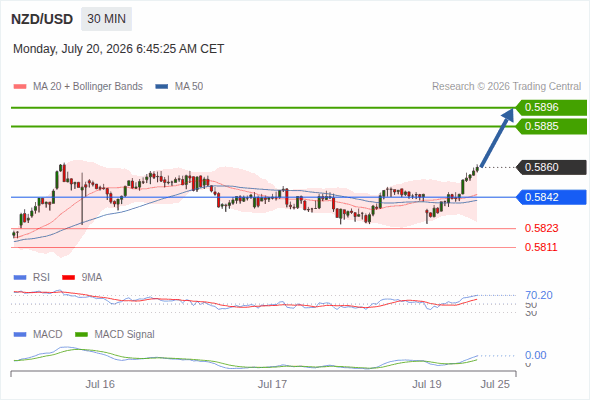Click the MACD Signal legend swatch
Screen dimensions: 590x400
click(81, 335)
